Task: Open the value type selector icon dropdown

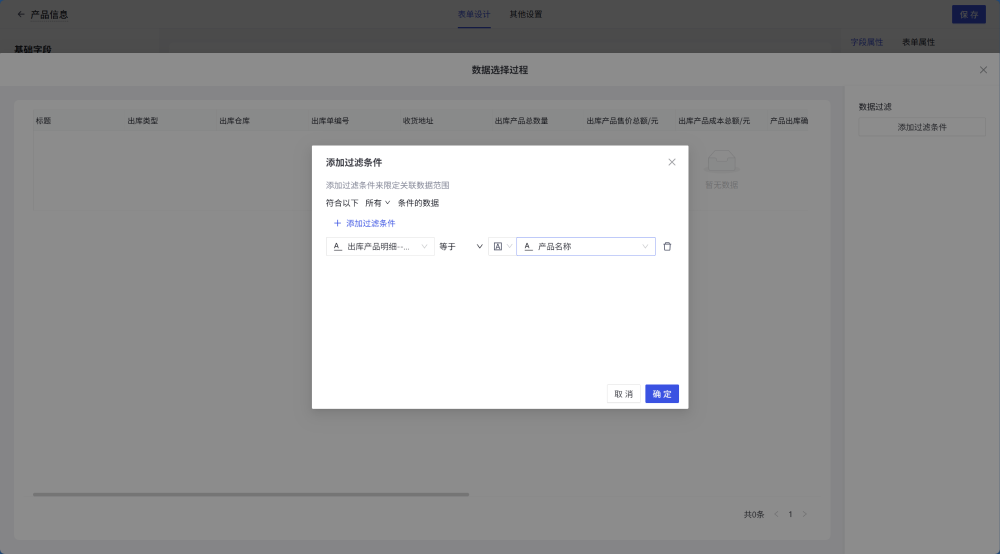Action: [x=501, y=246]
